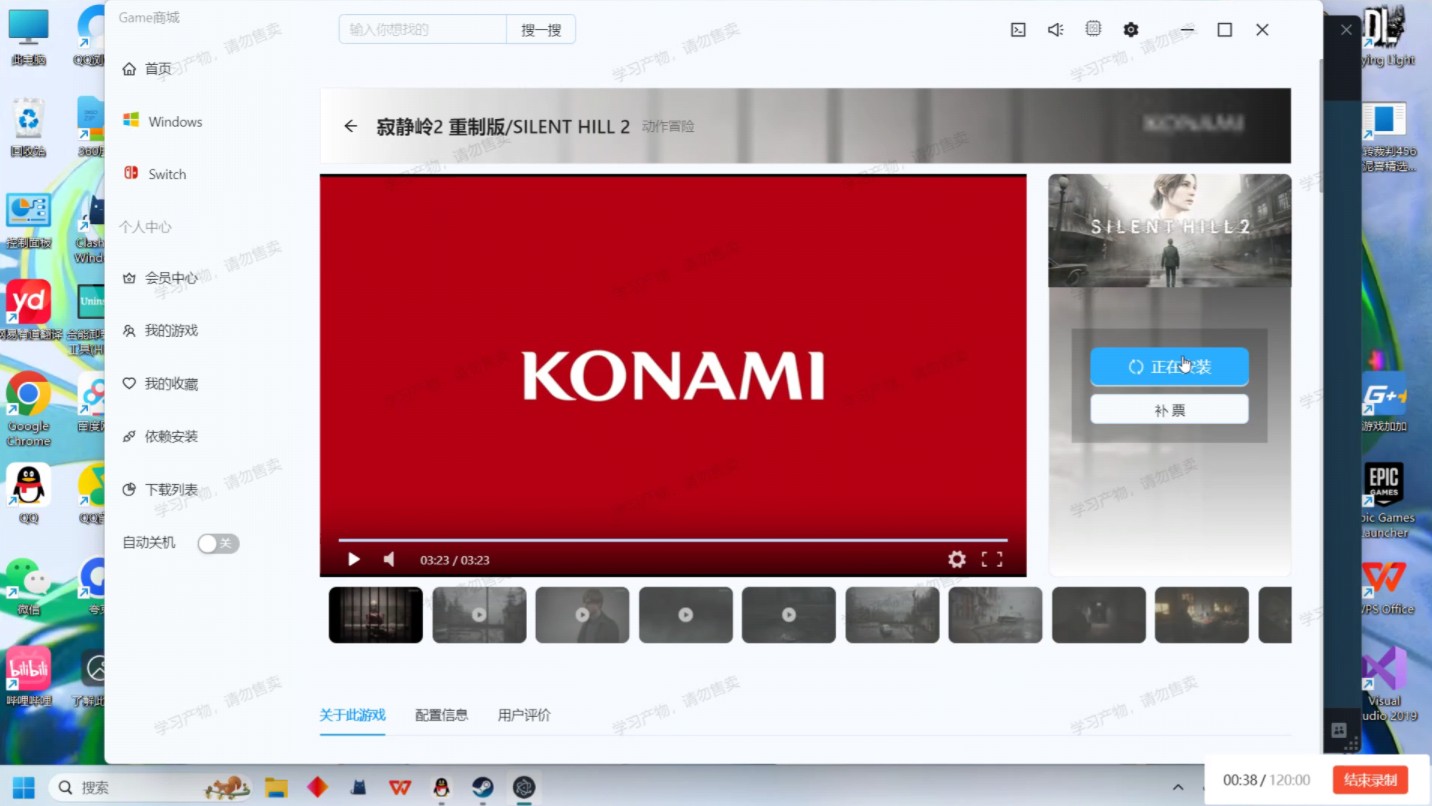The height and width of the screenshot is (806, 1432).
Task: Open Google Chrome desktop shortcut
Action: coord(28,410)
